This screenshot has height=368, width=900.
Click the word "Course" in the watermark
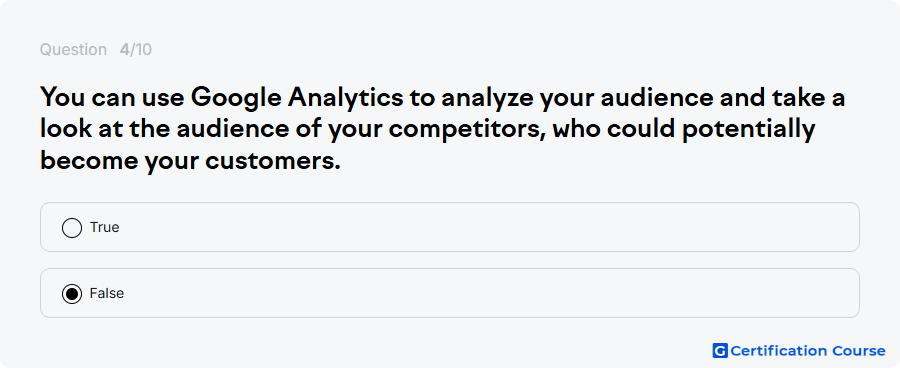(x=858, y=350)
